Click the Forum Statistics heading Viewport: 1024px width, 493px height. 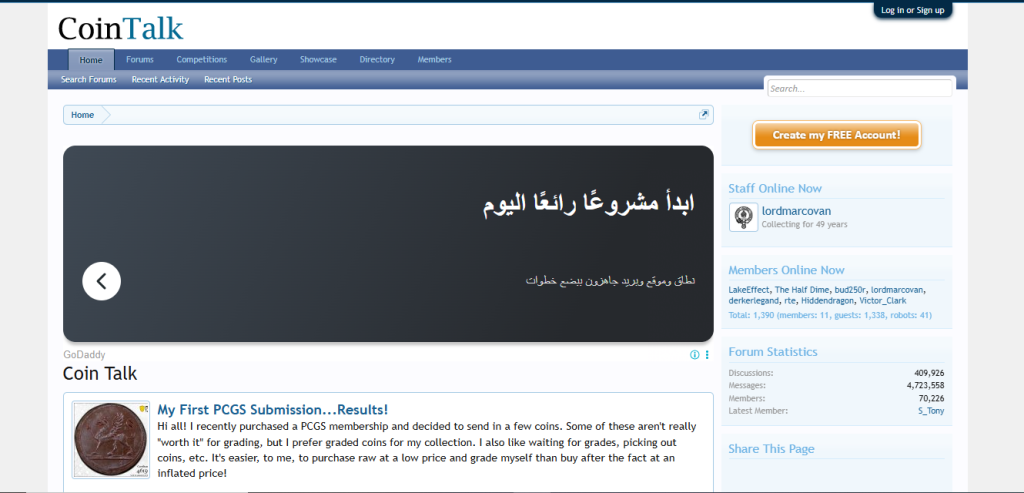tap(773, 351)
